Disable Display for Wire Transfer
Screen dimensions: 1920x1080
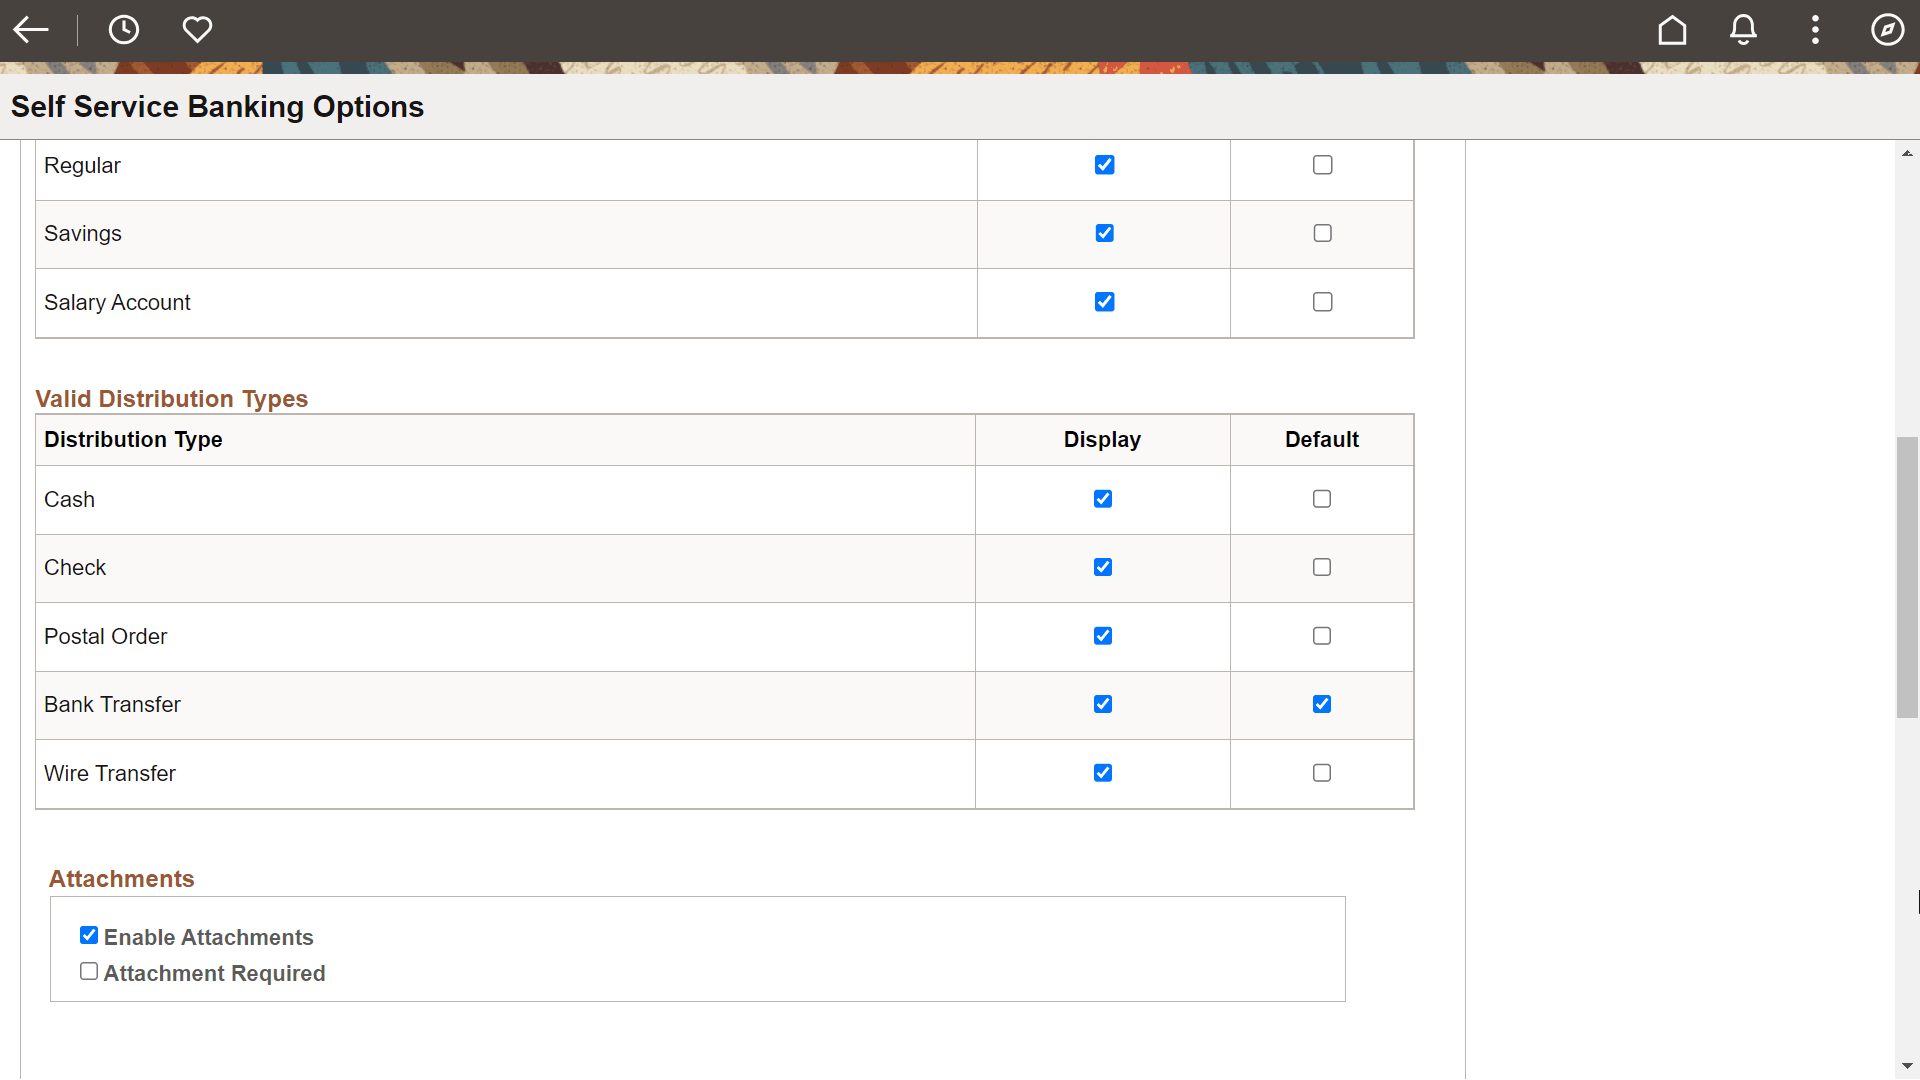tap(1103, 772)
